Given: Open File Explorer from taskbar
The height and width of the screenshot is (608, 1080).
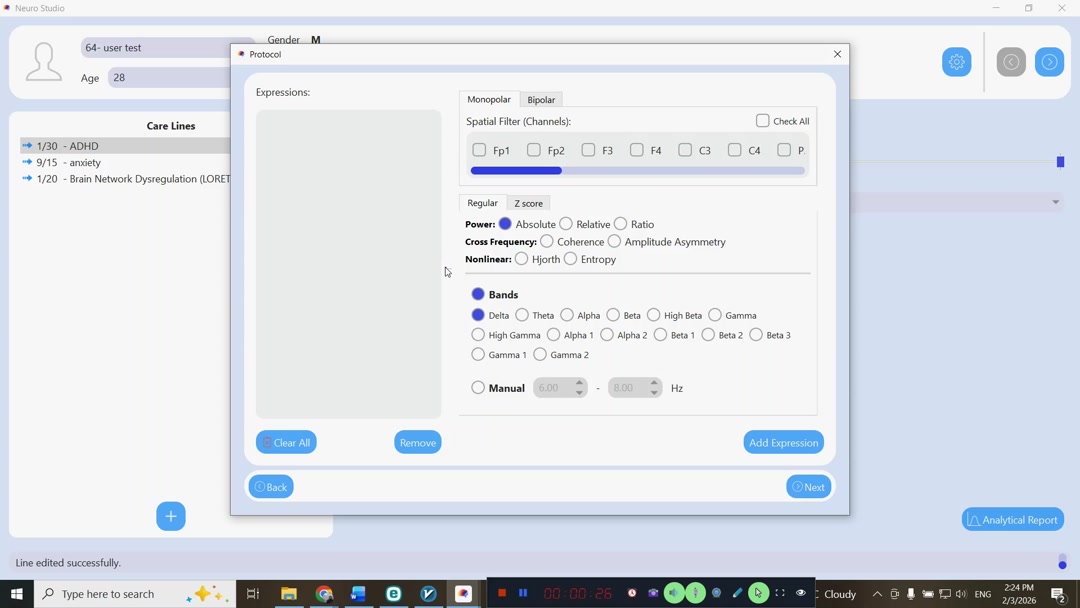Looking at the screenshot, I should click(x=289, y=593).
